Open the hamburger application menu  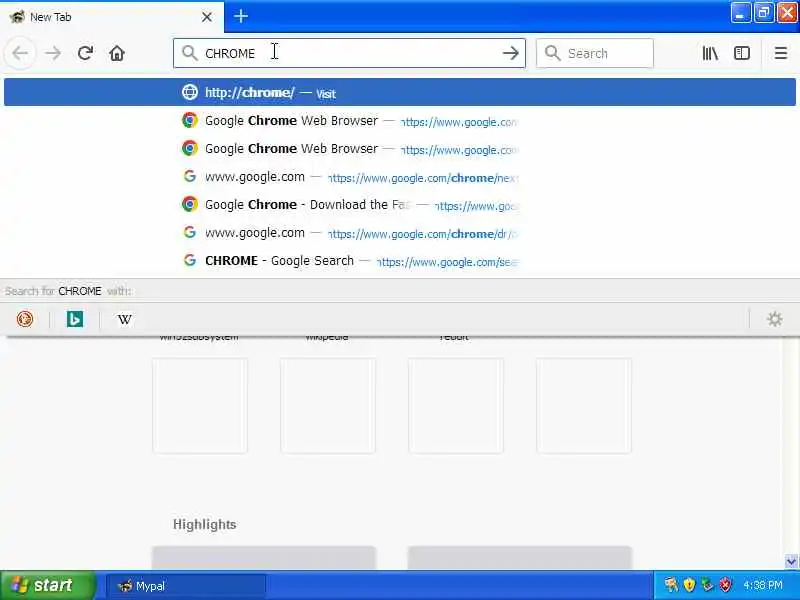coord(781,53)
